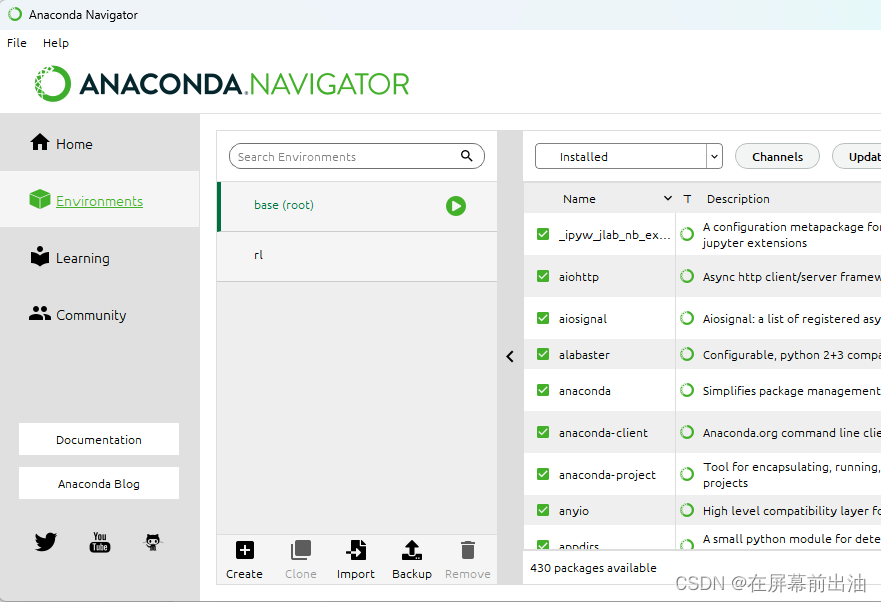The width and height of the screenshot is (881, 602).
Task: Click the Name column sort arrow
Action: (x=667, y=198)
